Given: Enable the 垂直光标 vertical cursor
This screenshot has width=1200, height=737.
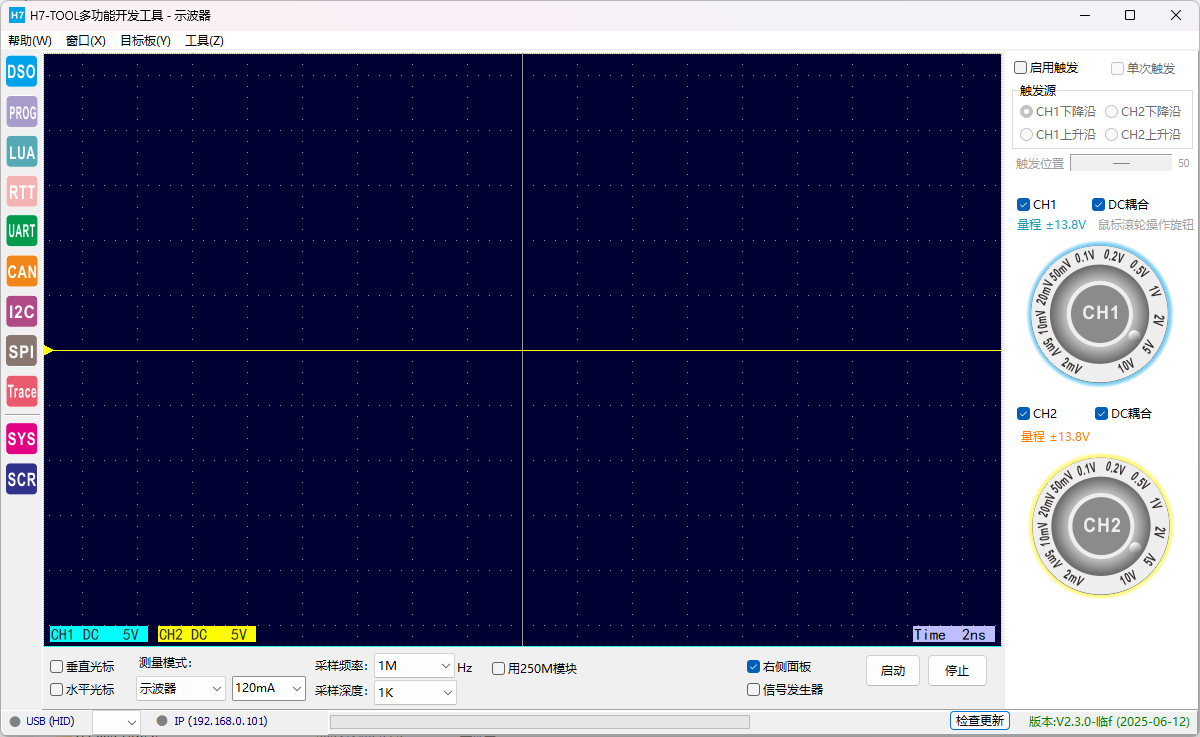Looking at the screenshot, I should coord(57,666).
